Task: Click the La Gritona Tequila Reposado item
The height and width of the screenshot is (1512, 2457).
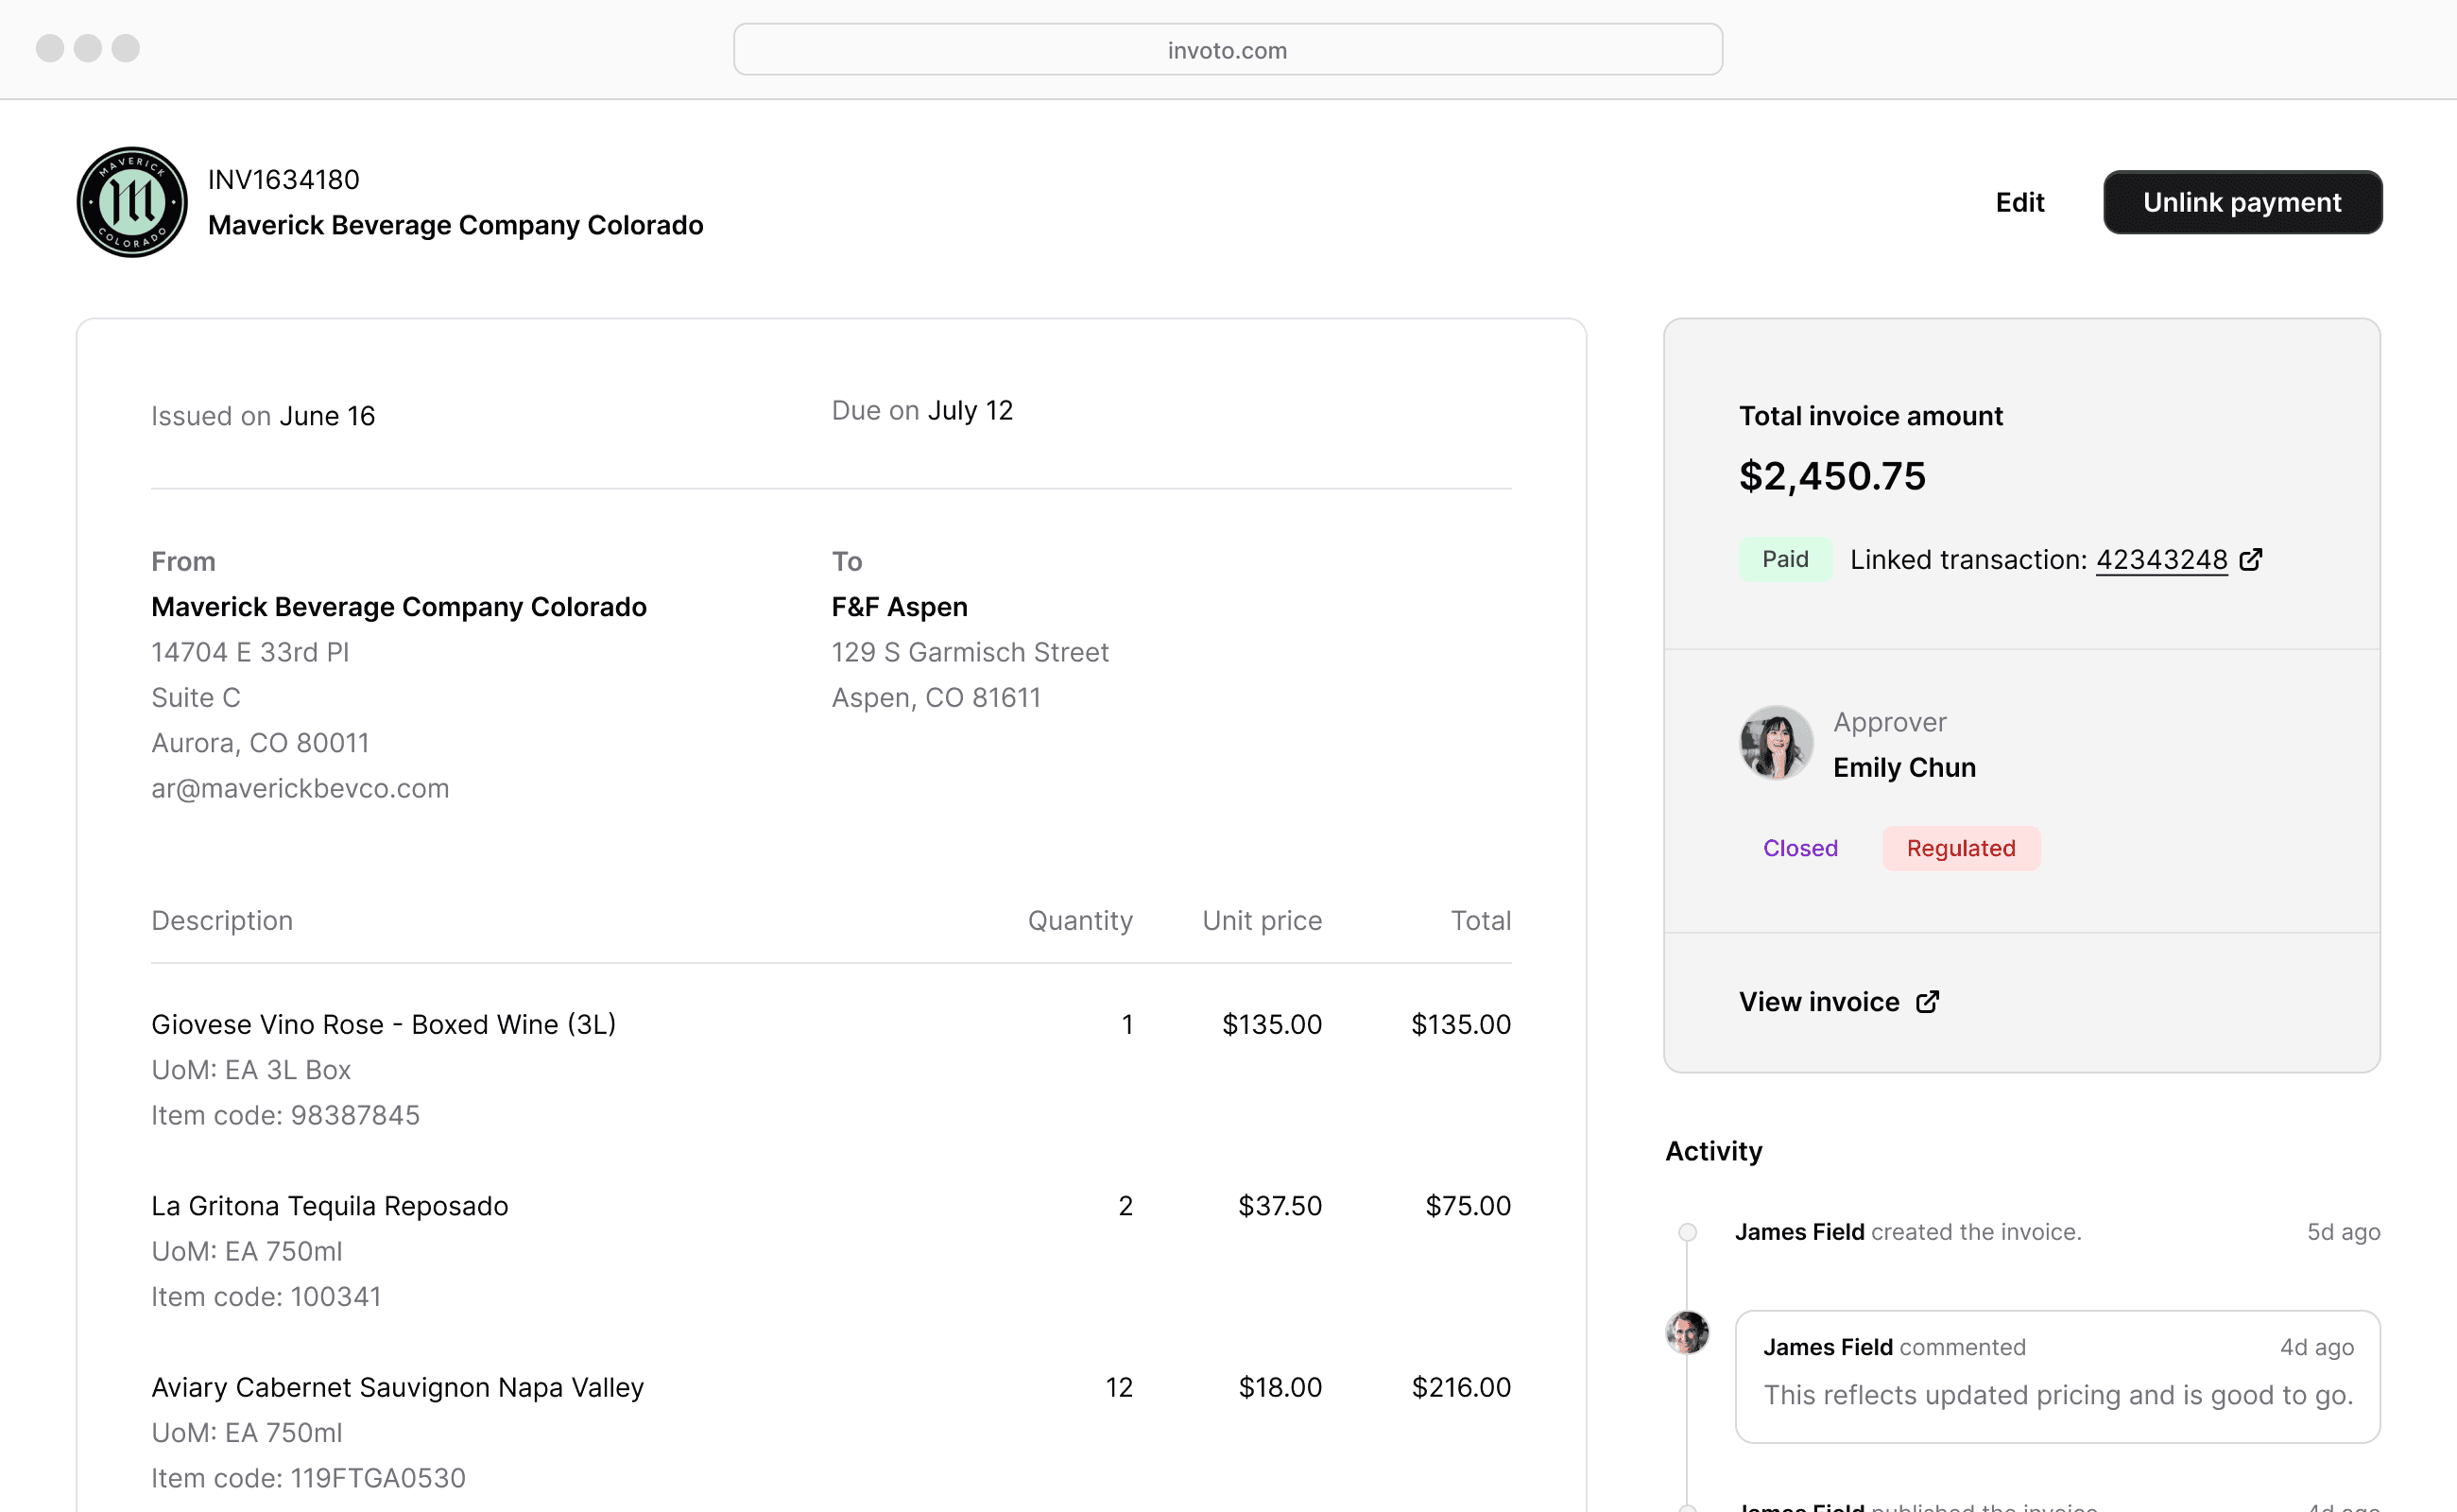Action: pos(330,1206)
